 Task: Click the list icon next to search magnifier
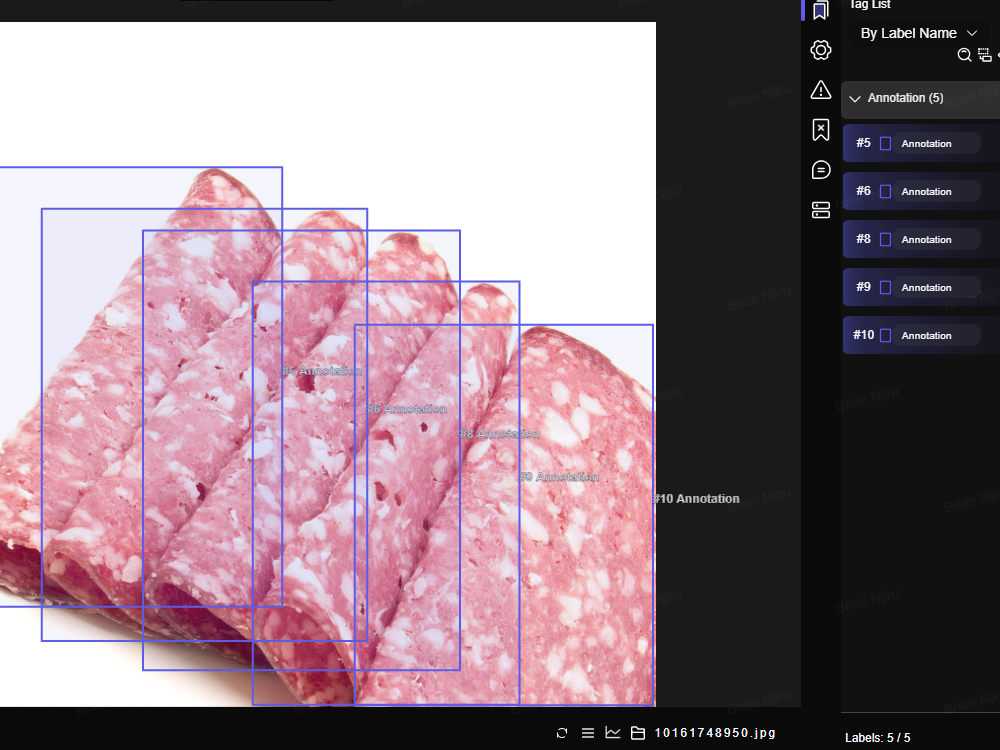[985, 55]
